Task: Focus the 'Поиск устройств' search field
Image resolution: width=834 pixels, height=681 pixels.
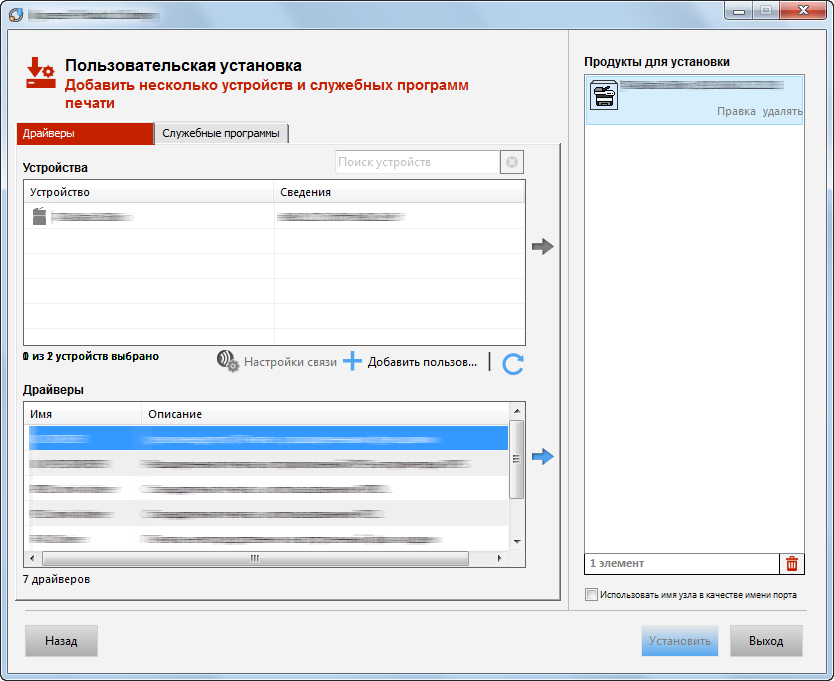Action: point(418,162)
